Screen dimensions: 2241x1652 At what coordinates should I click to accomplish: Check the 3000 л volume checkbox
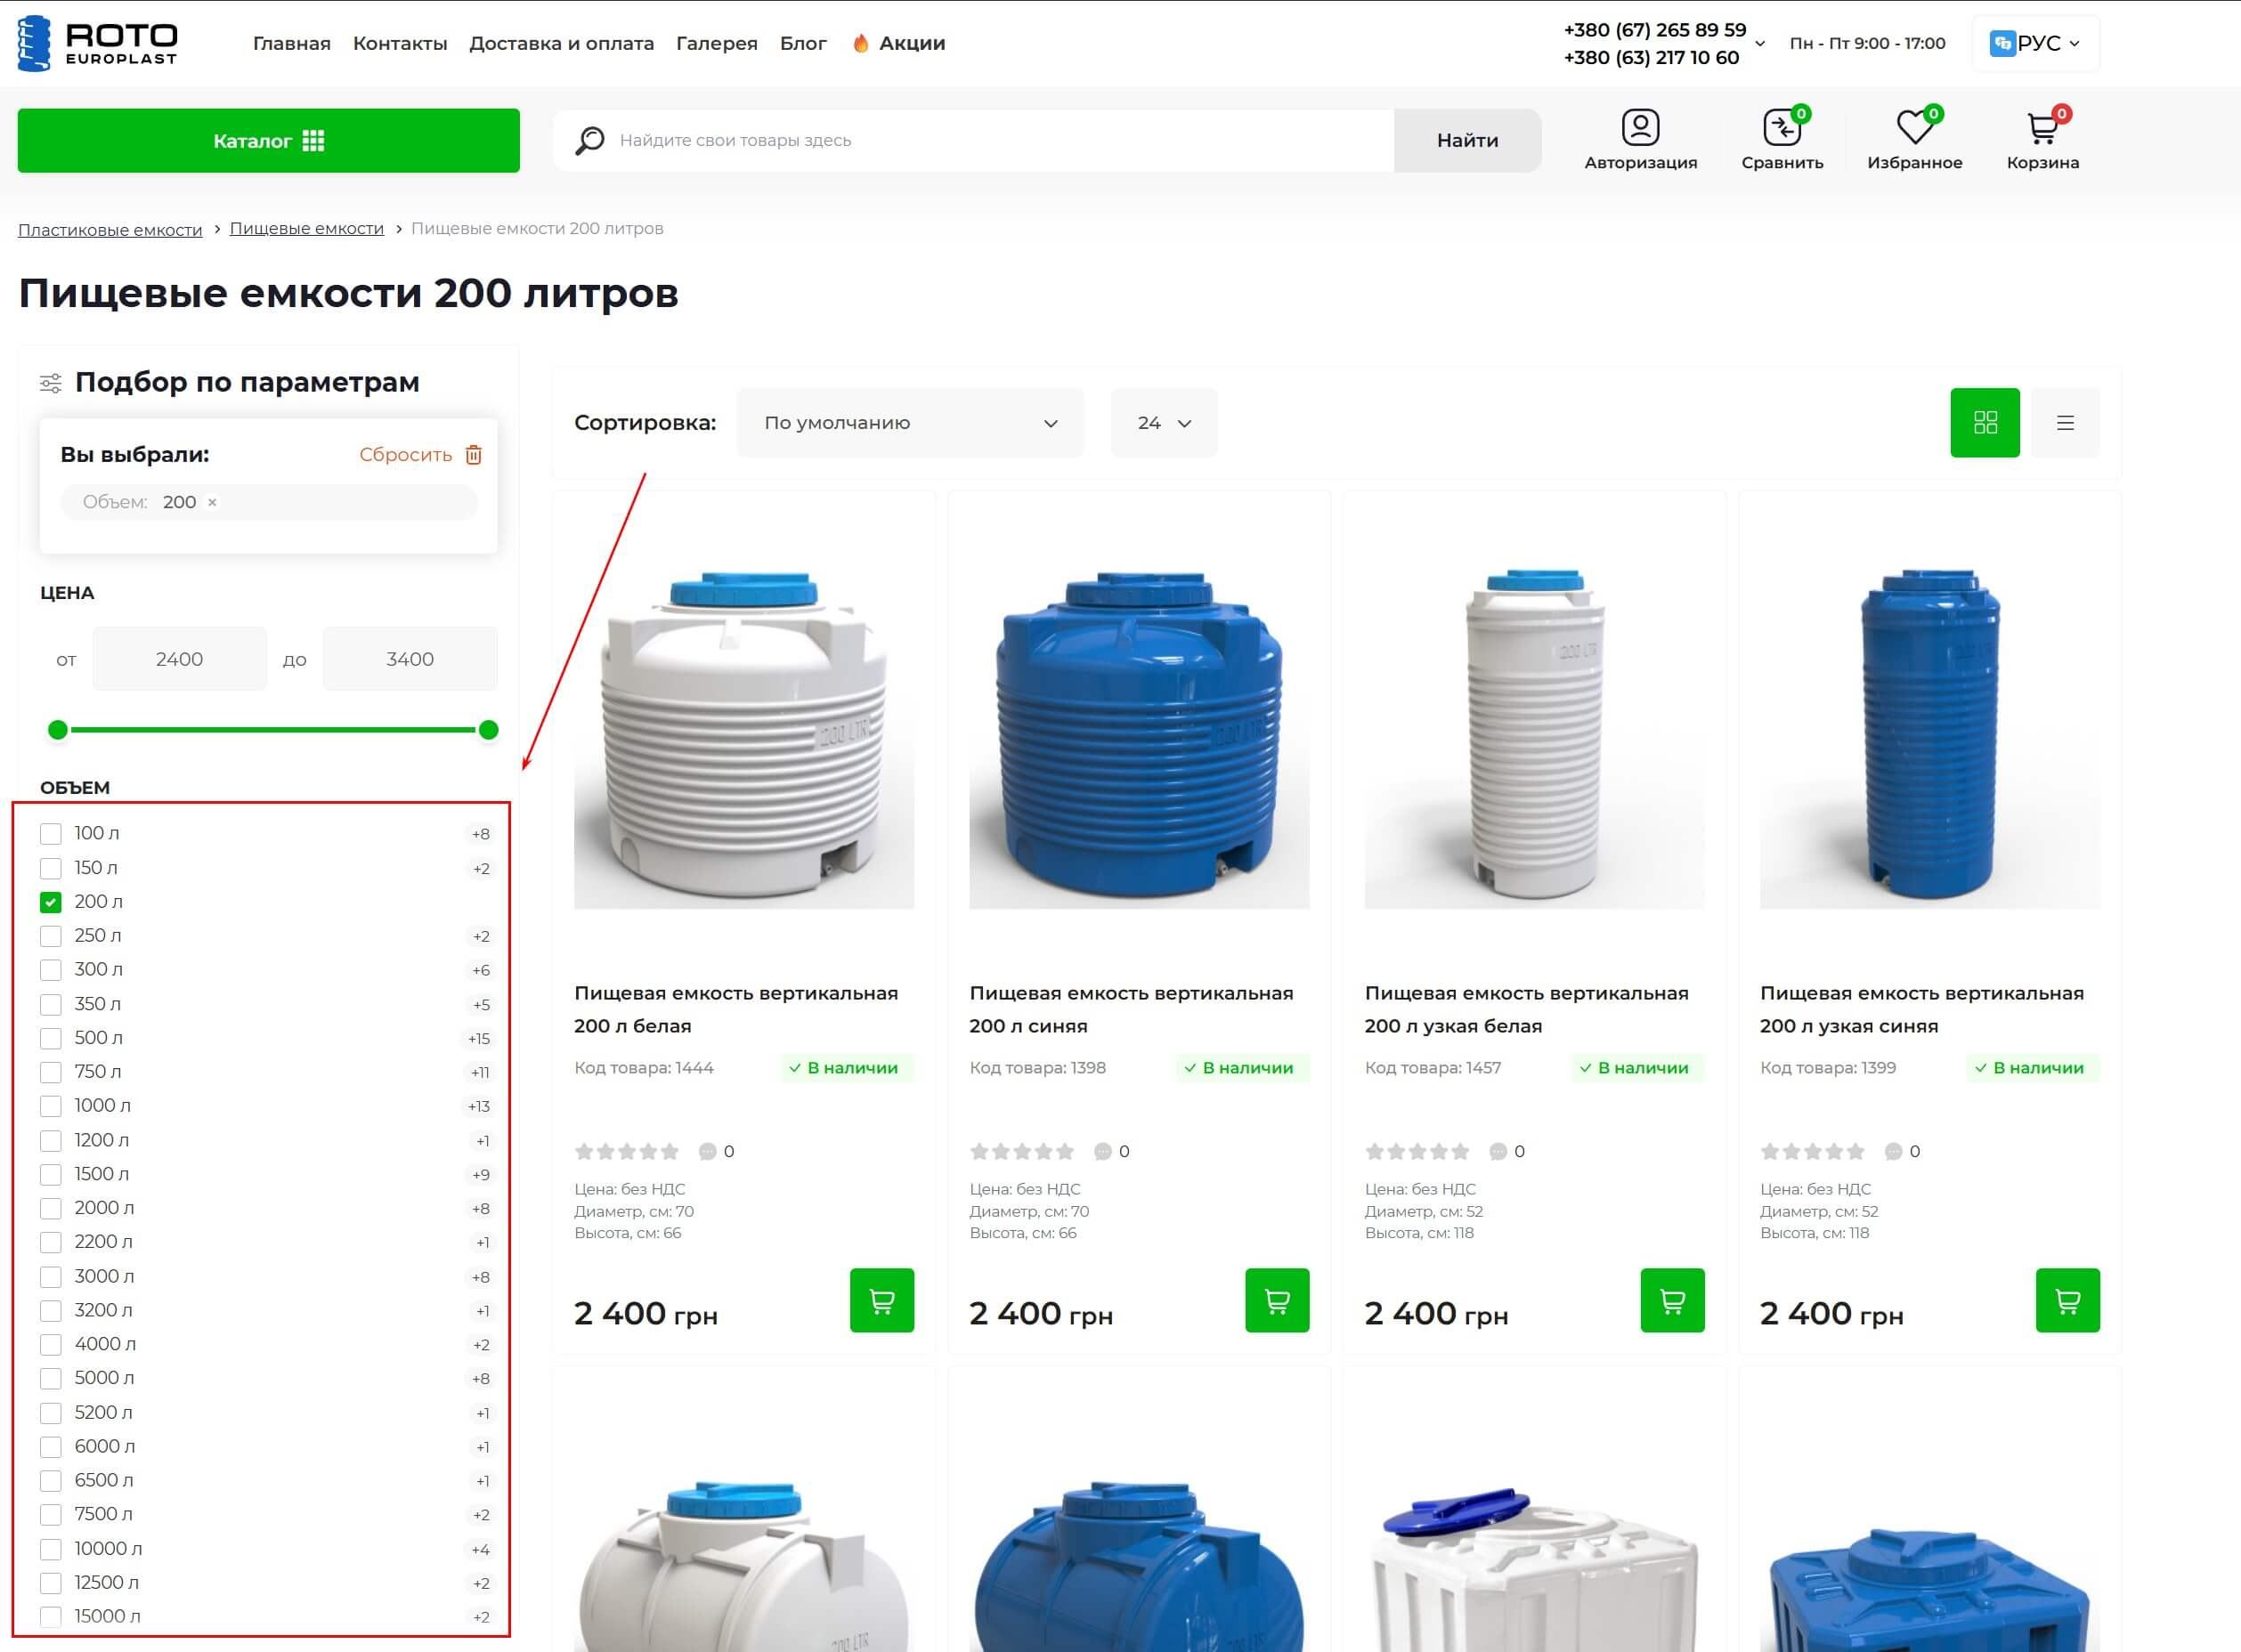(51, 1277)
